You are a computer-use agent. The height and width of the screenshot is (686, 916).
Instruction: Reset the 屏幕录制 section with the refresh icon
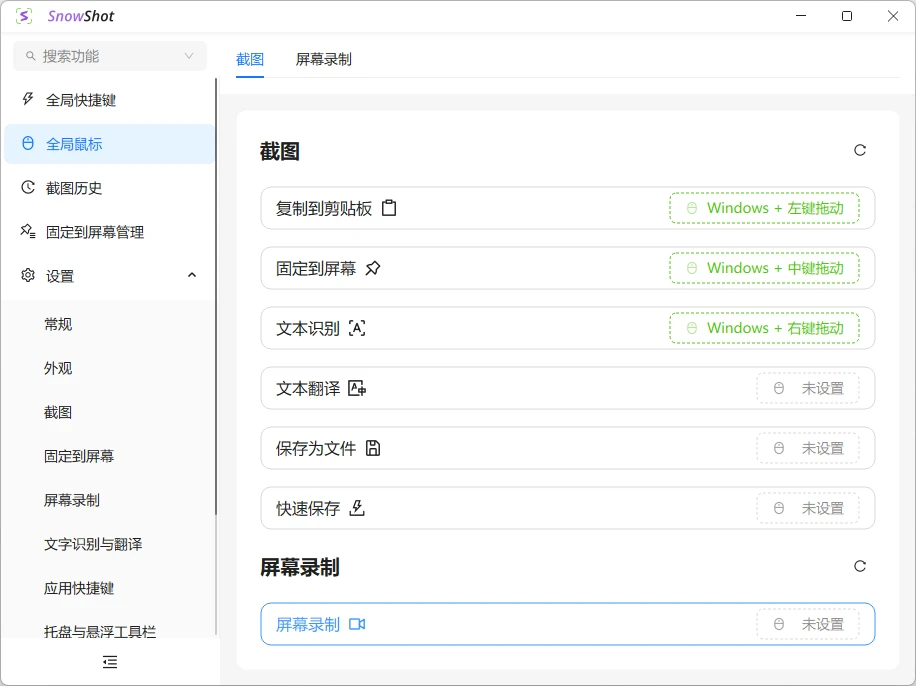[x=860, y=566]
